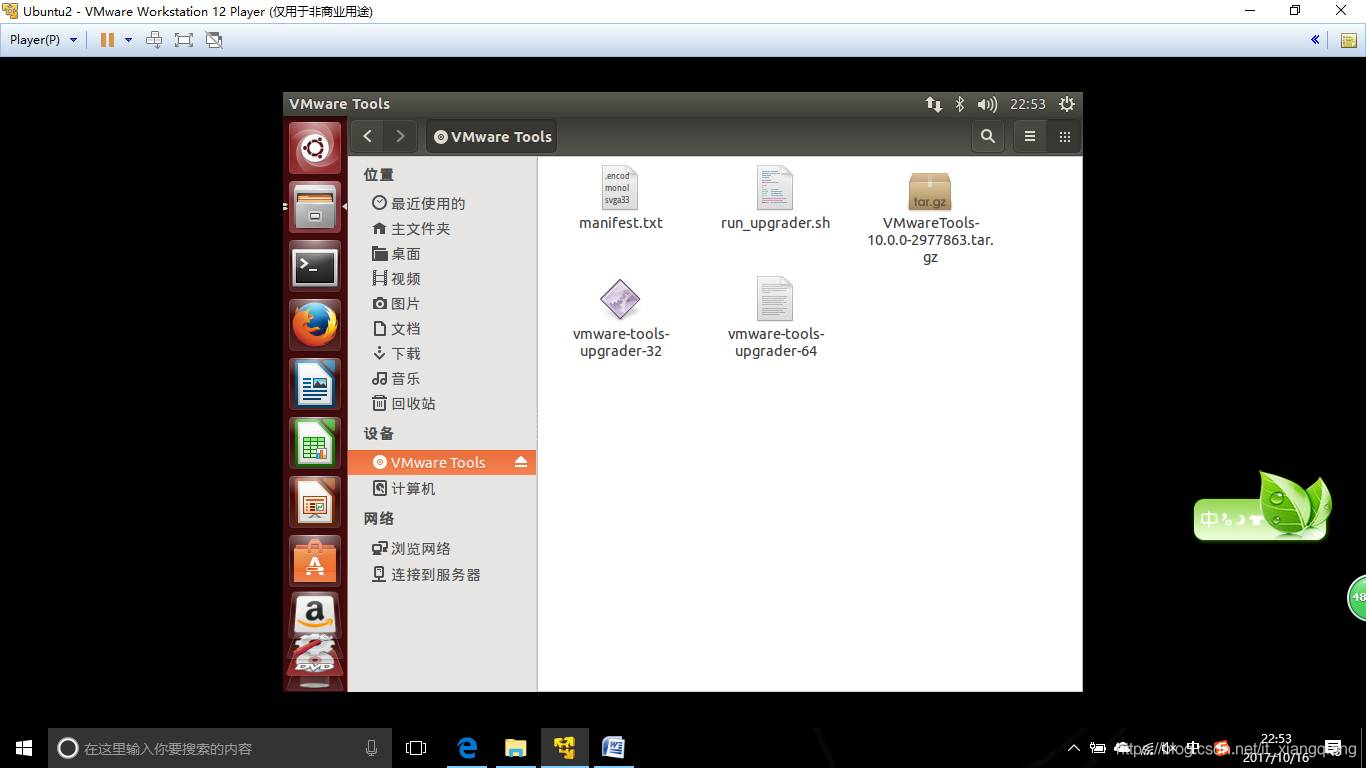This screenshot has height=768, width=1366.
Task: Select run_upgrader.sh script
Action: click(x=775, y=199)
